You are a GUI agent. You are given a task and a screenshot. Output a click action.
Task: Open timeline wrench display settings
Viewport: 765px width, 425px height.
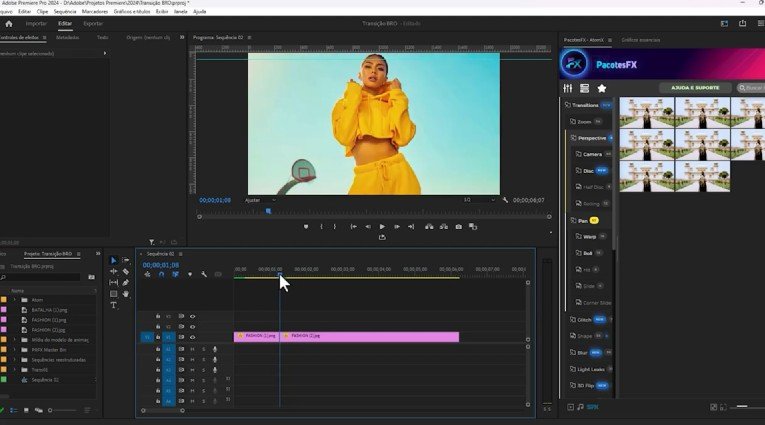pyautogui.click(x=204, y=274)
